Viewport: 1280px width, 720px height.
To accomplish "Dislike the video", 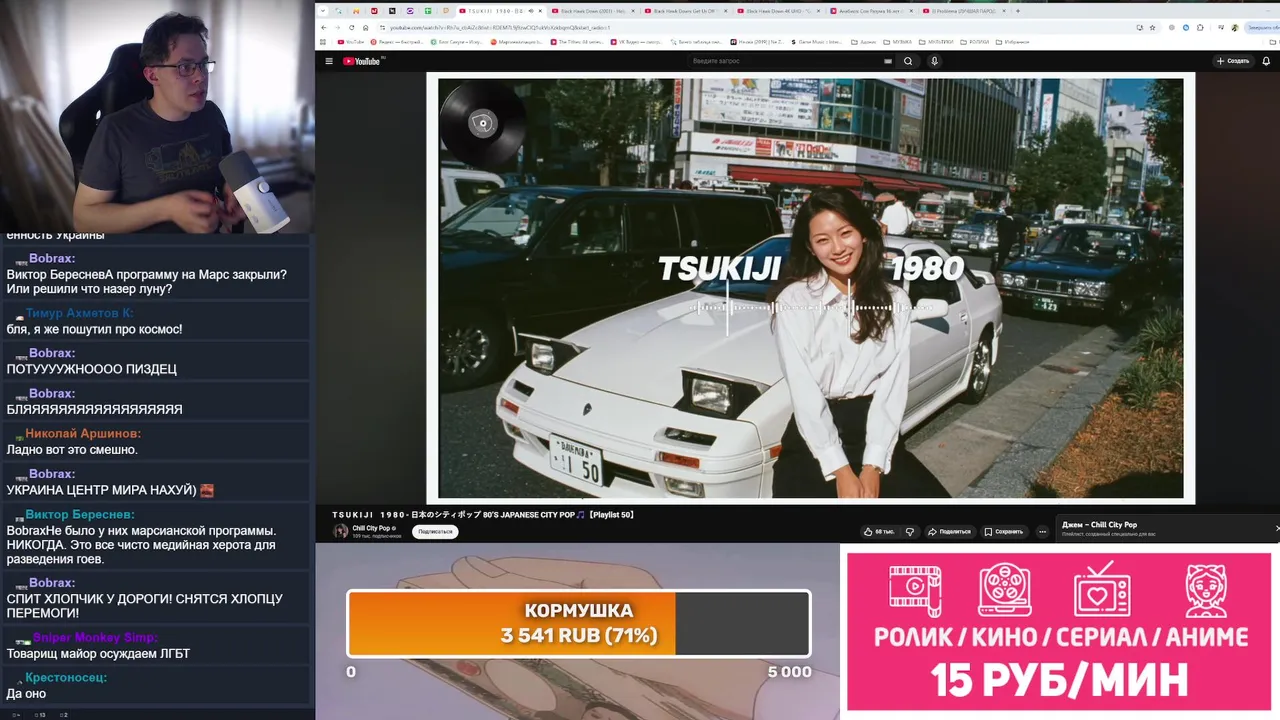I will [910, 531].
